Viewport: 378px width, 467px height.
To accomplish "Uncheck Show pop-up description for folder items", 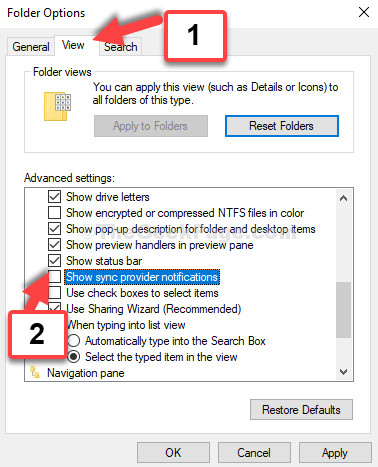I will [54, 229].
